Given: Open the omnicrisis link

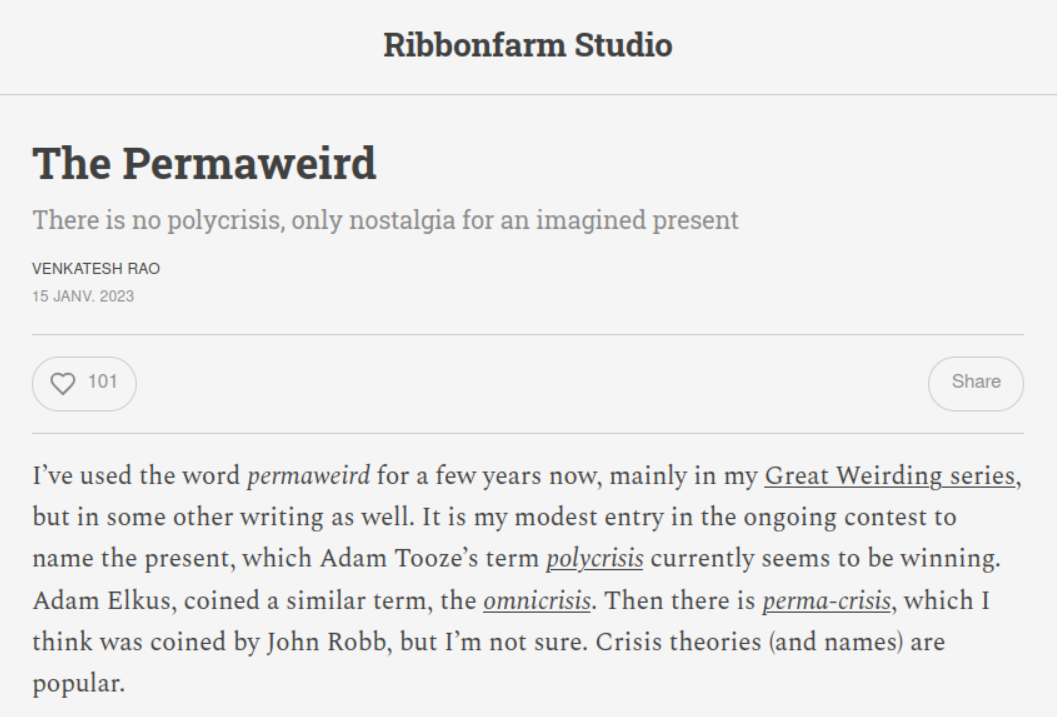Looking at the screenshot, I should 536,601.
